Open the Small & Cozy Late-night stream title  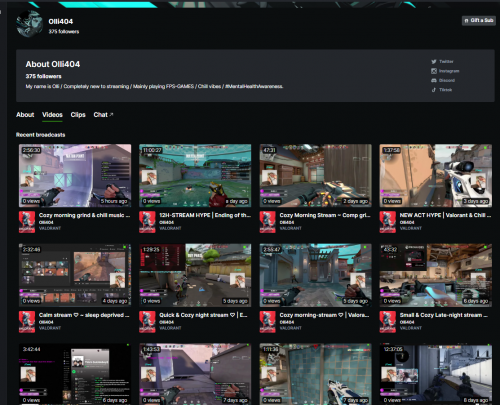click(444, 315)
